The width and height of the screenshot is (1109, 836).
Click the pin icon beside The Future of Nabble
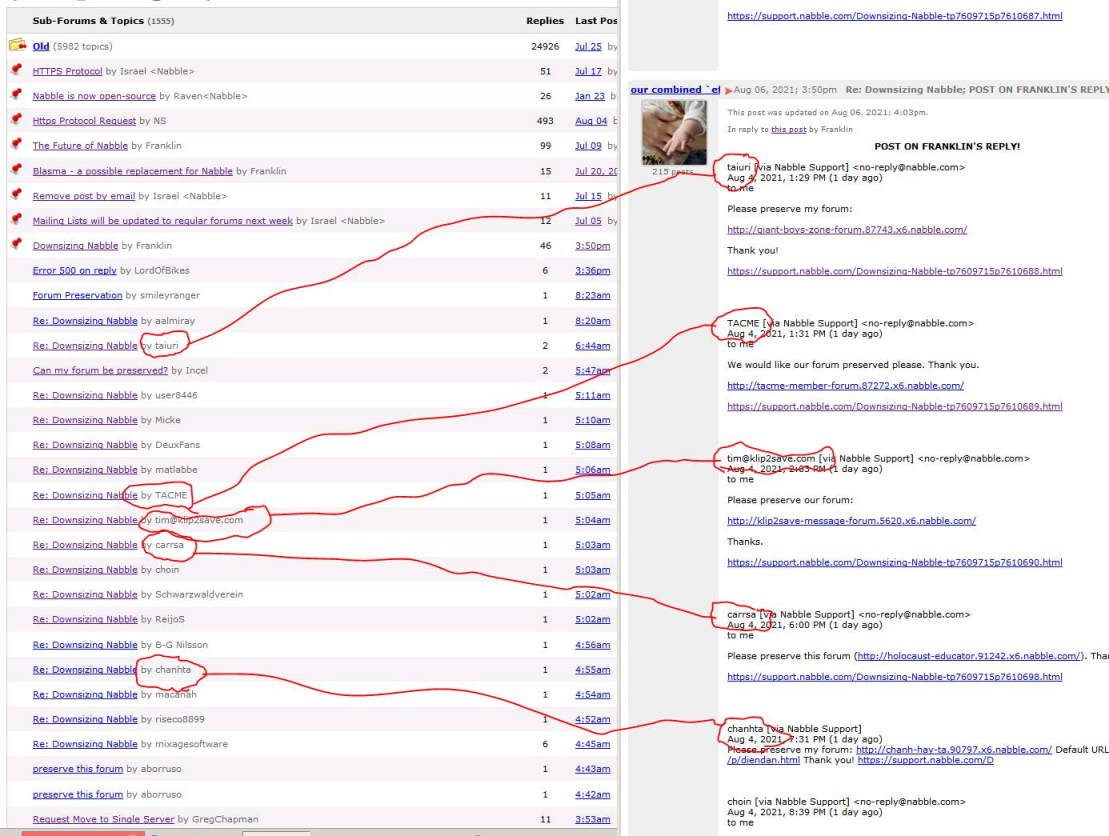click(x=16, y=145)
